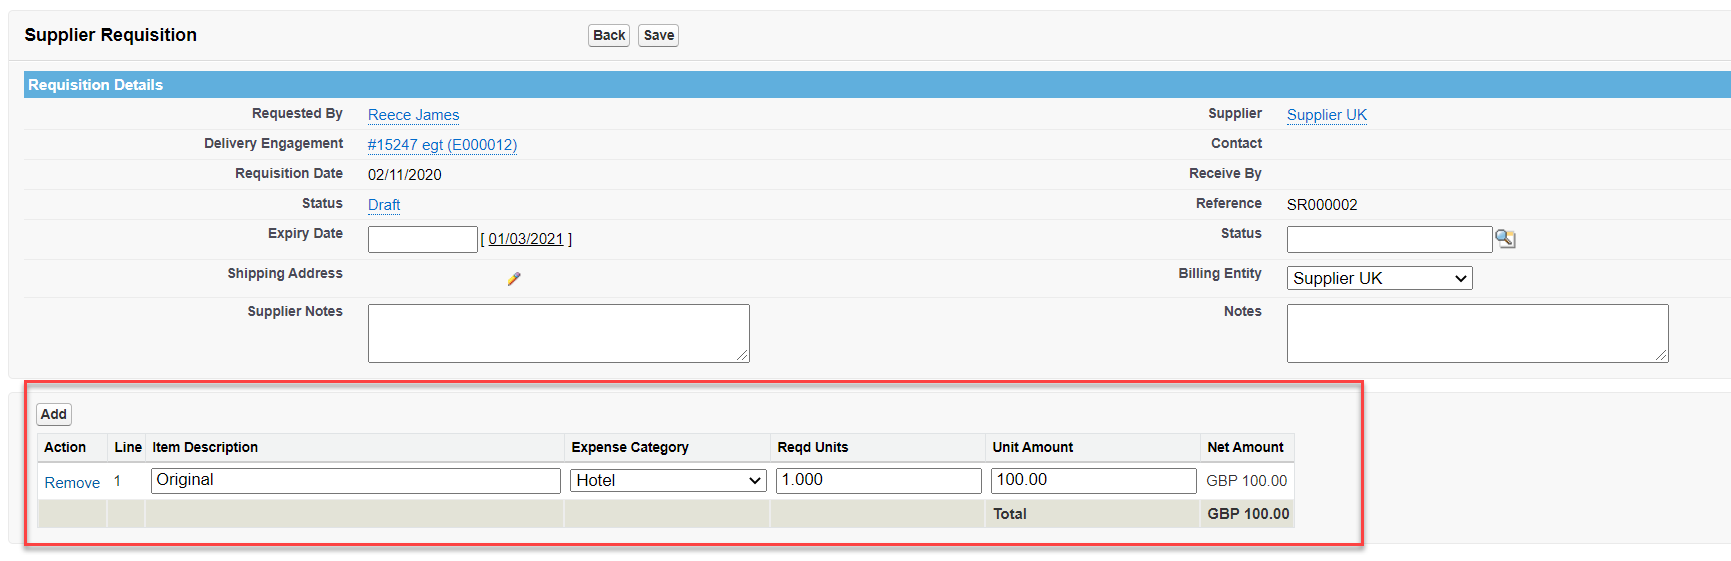Screen dimensions: 1731x561
Task: Select the reference text SR000002
Action: (1322, 205)
